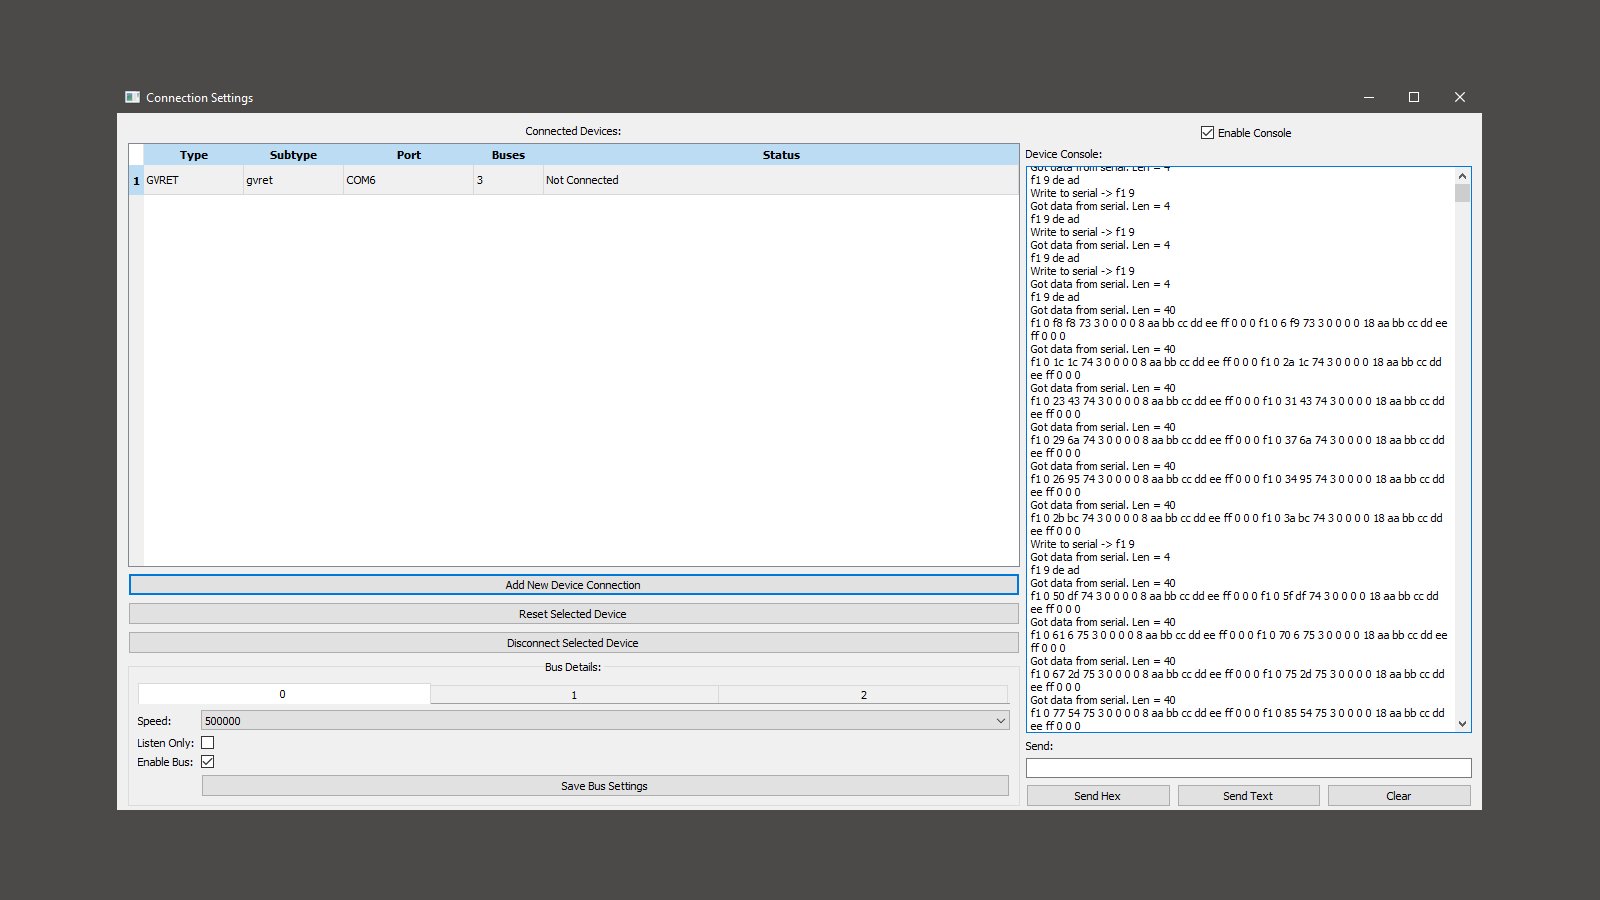Screen dimensions: 1600x900
Task: Uncheck the Enable Bus checkbox
Action: (x=207, y=761)
